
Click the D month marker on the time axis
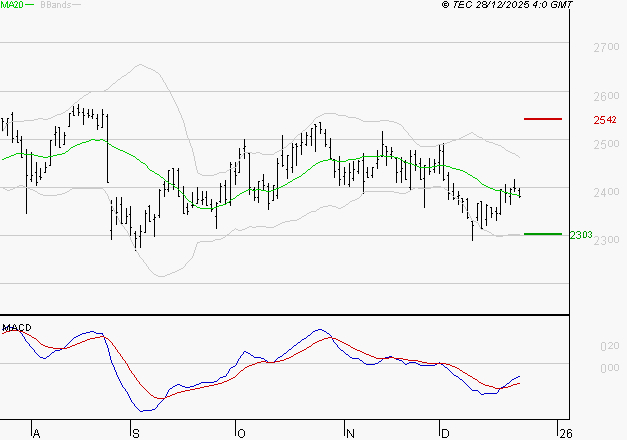[x=445, y=434]
